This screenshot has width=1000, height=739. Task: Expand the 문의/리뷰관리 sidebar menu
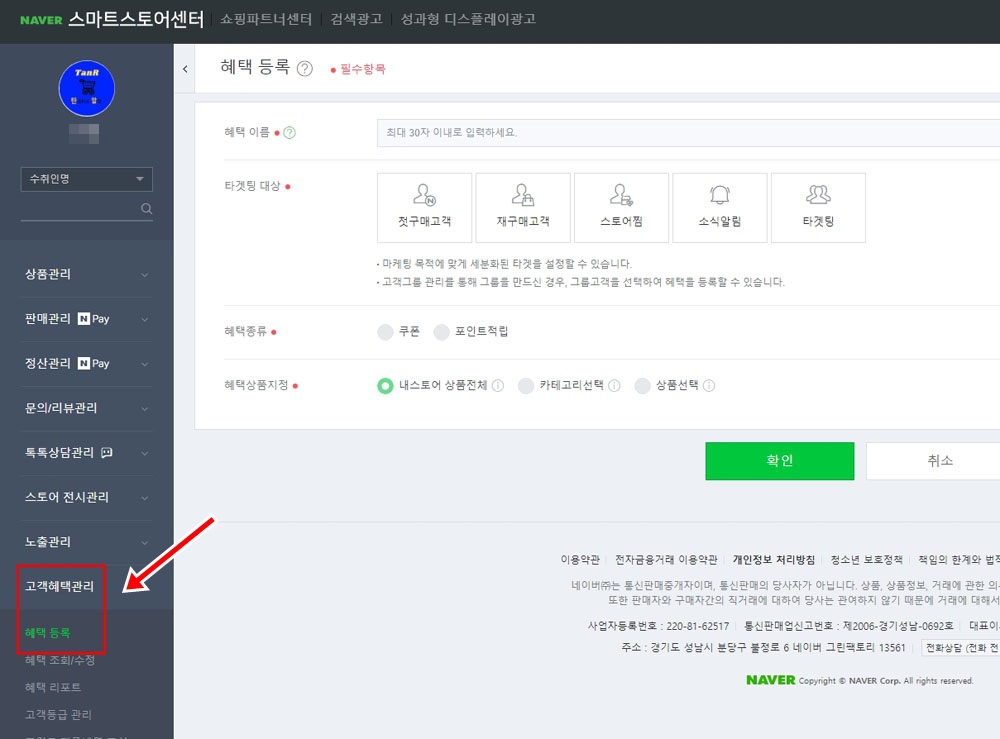pyautogui.click(x=87, y=408)
